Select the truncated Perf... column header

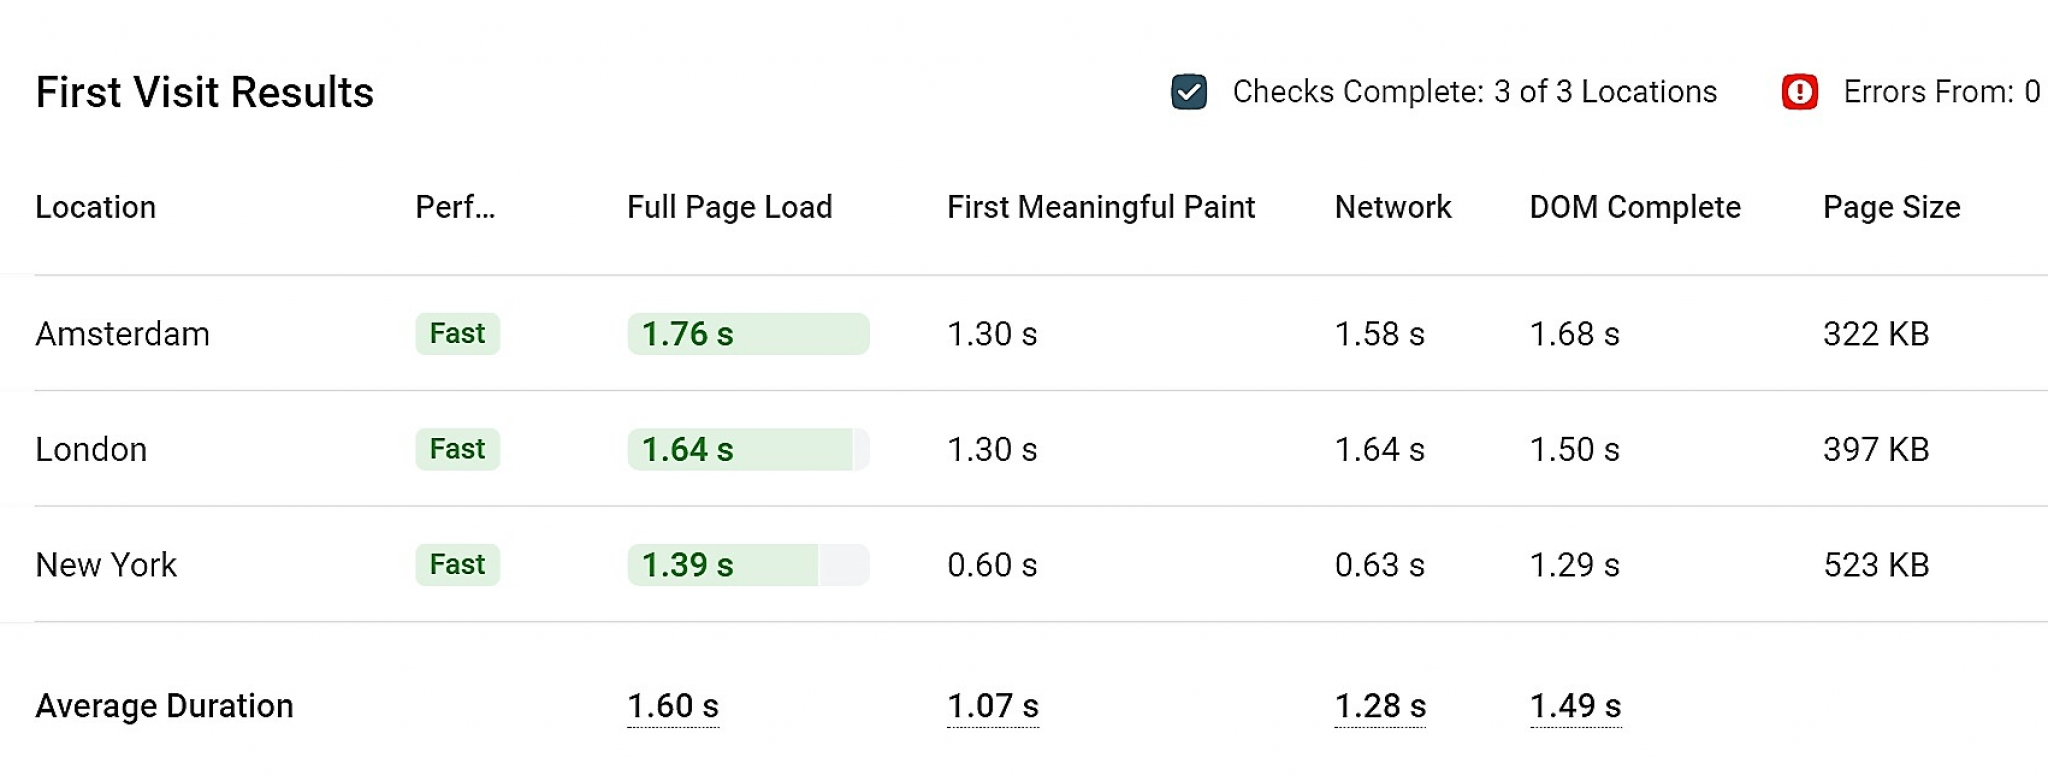(x=455, y=207)
